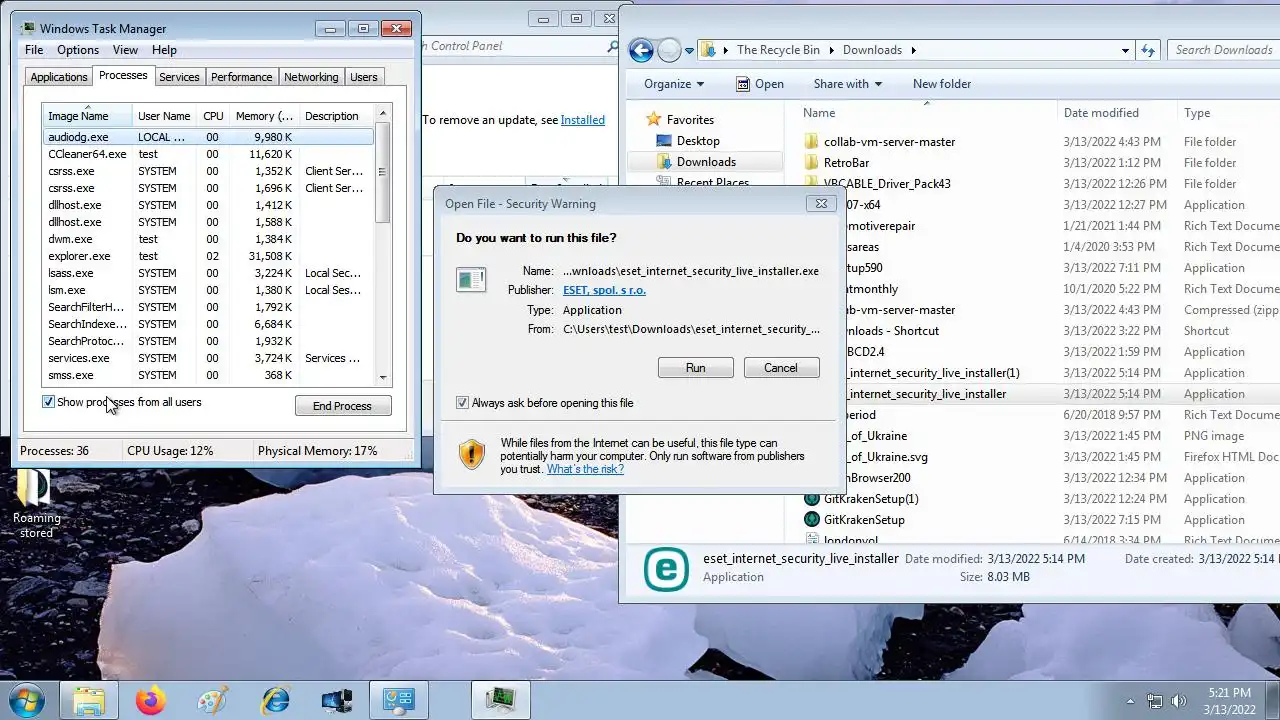Viewport: 1280px width, 720px height.
Task: Open the Roaming stored desktop icon
Action: click(x=36, y=505)
